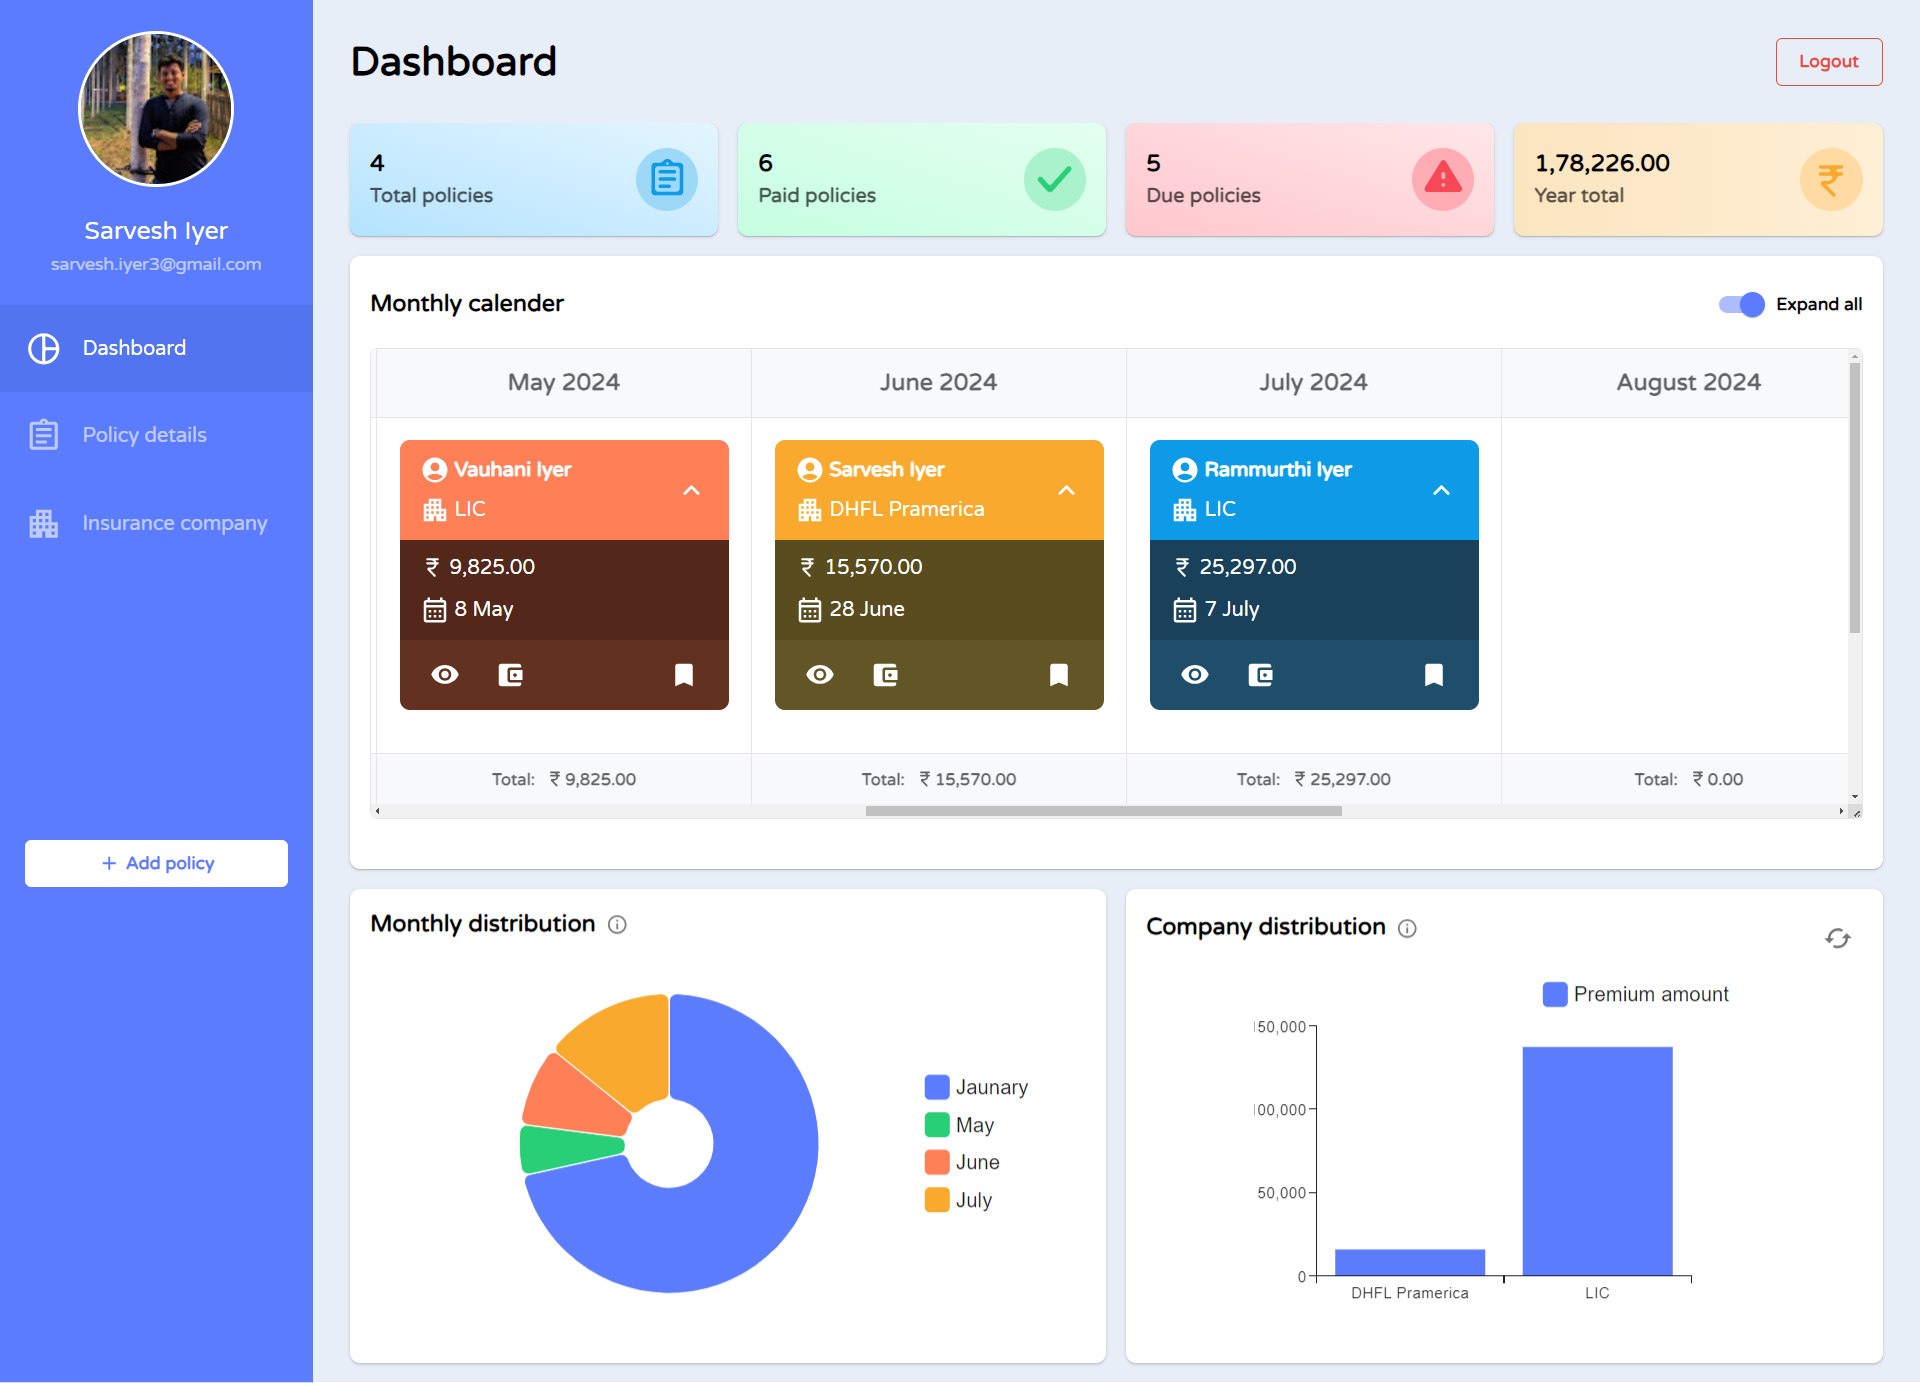
Task: Collapse the Sarvesh Iyer DHFL Pramerica card
Action: point(1066,490)
